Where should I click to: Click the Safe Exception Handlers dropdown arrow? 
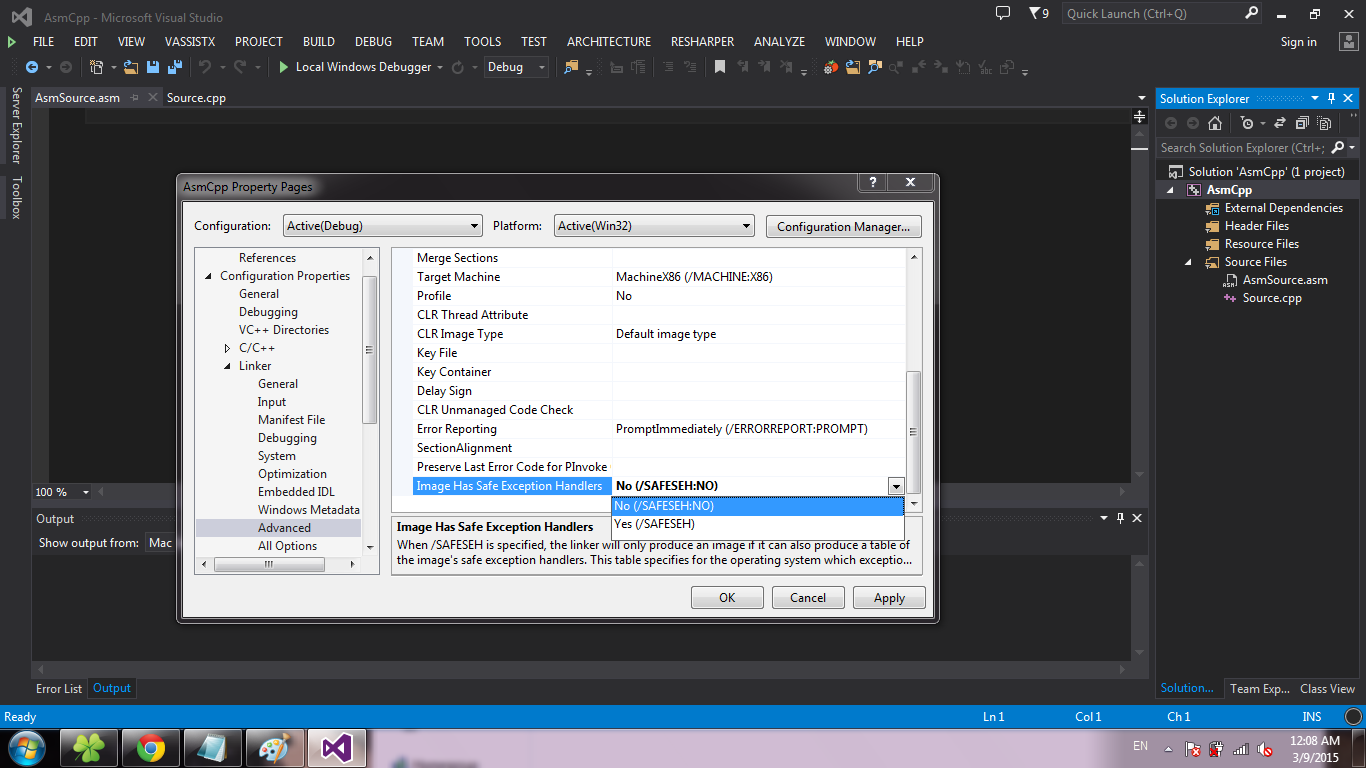pyautogui.click(x=896, y=486)
